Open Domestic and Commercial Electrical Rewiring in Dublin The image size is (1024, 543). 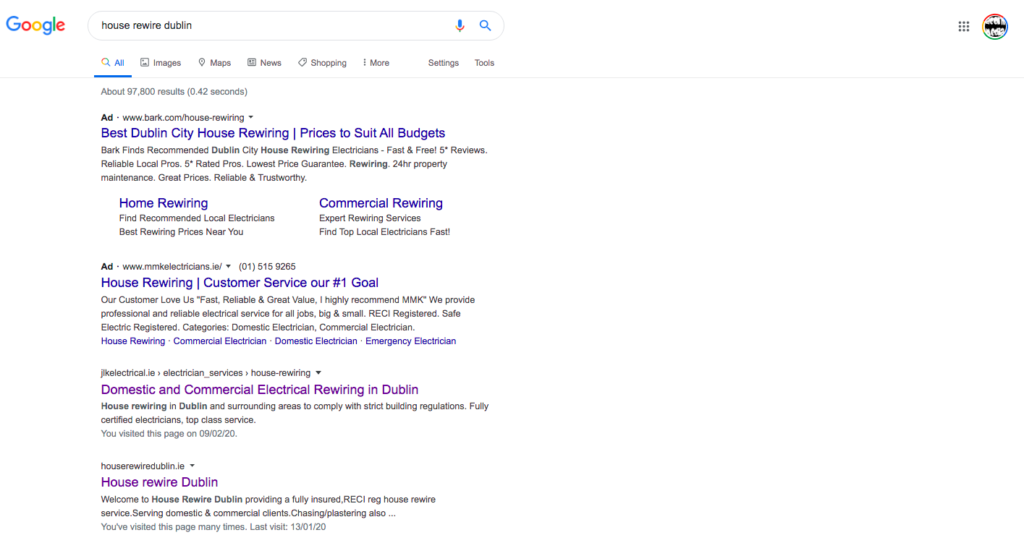coord(259,390)
